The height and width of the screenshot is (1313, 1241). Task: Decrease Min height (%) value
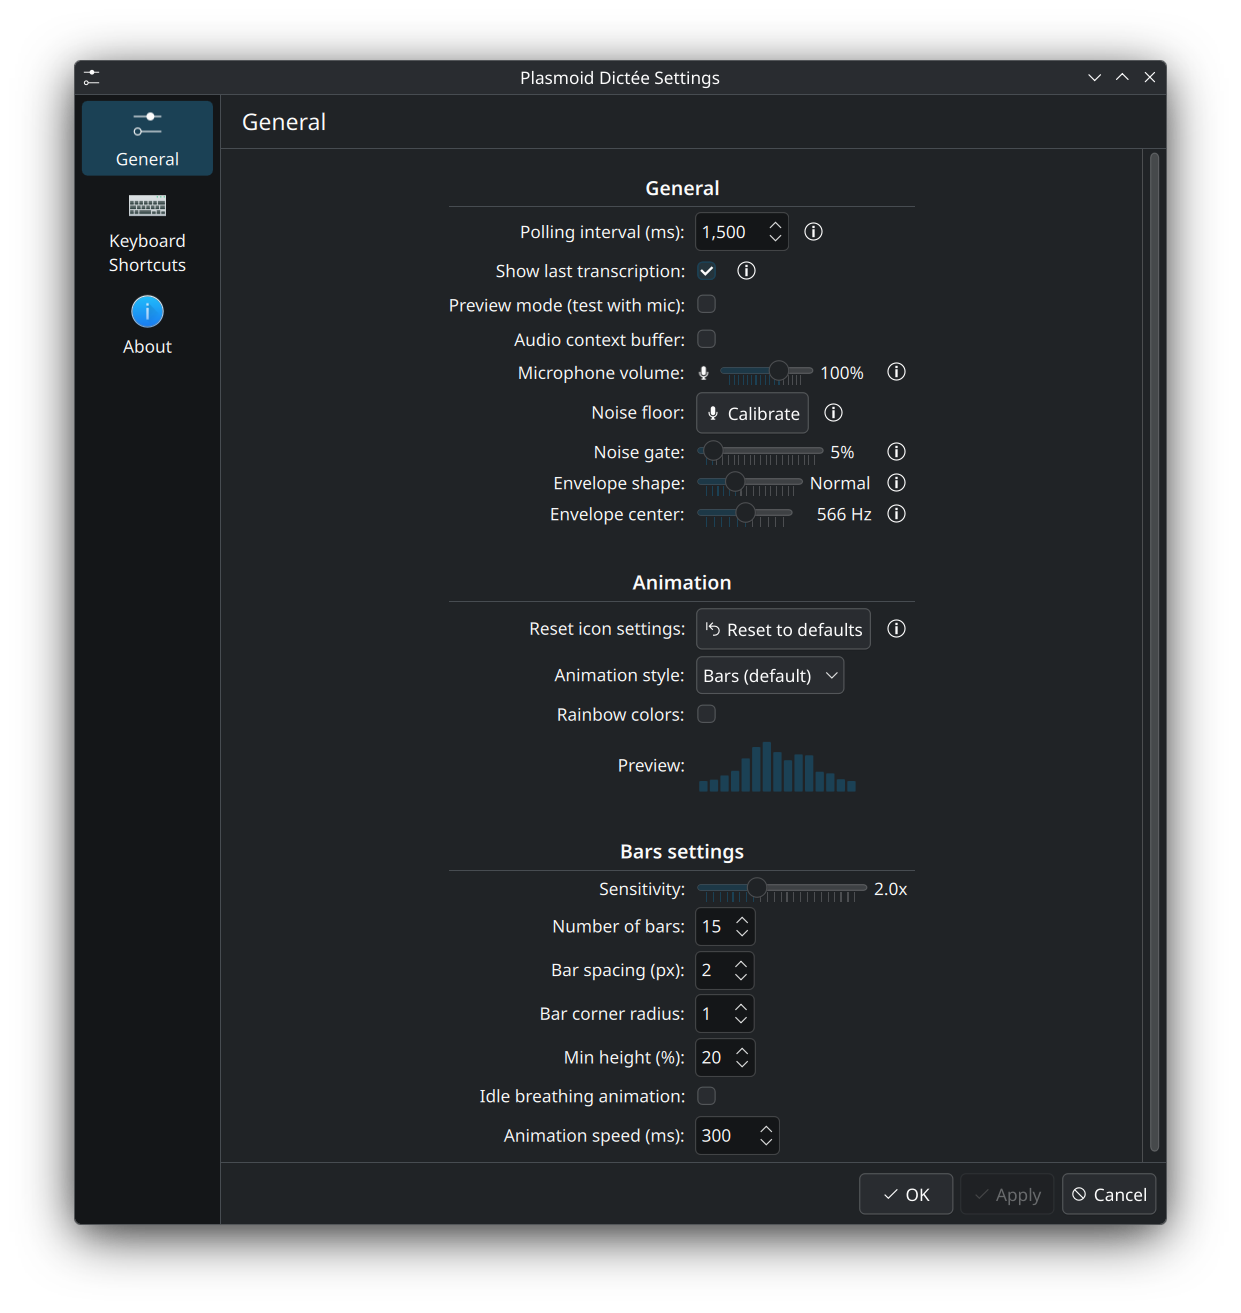[742, 1065]
